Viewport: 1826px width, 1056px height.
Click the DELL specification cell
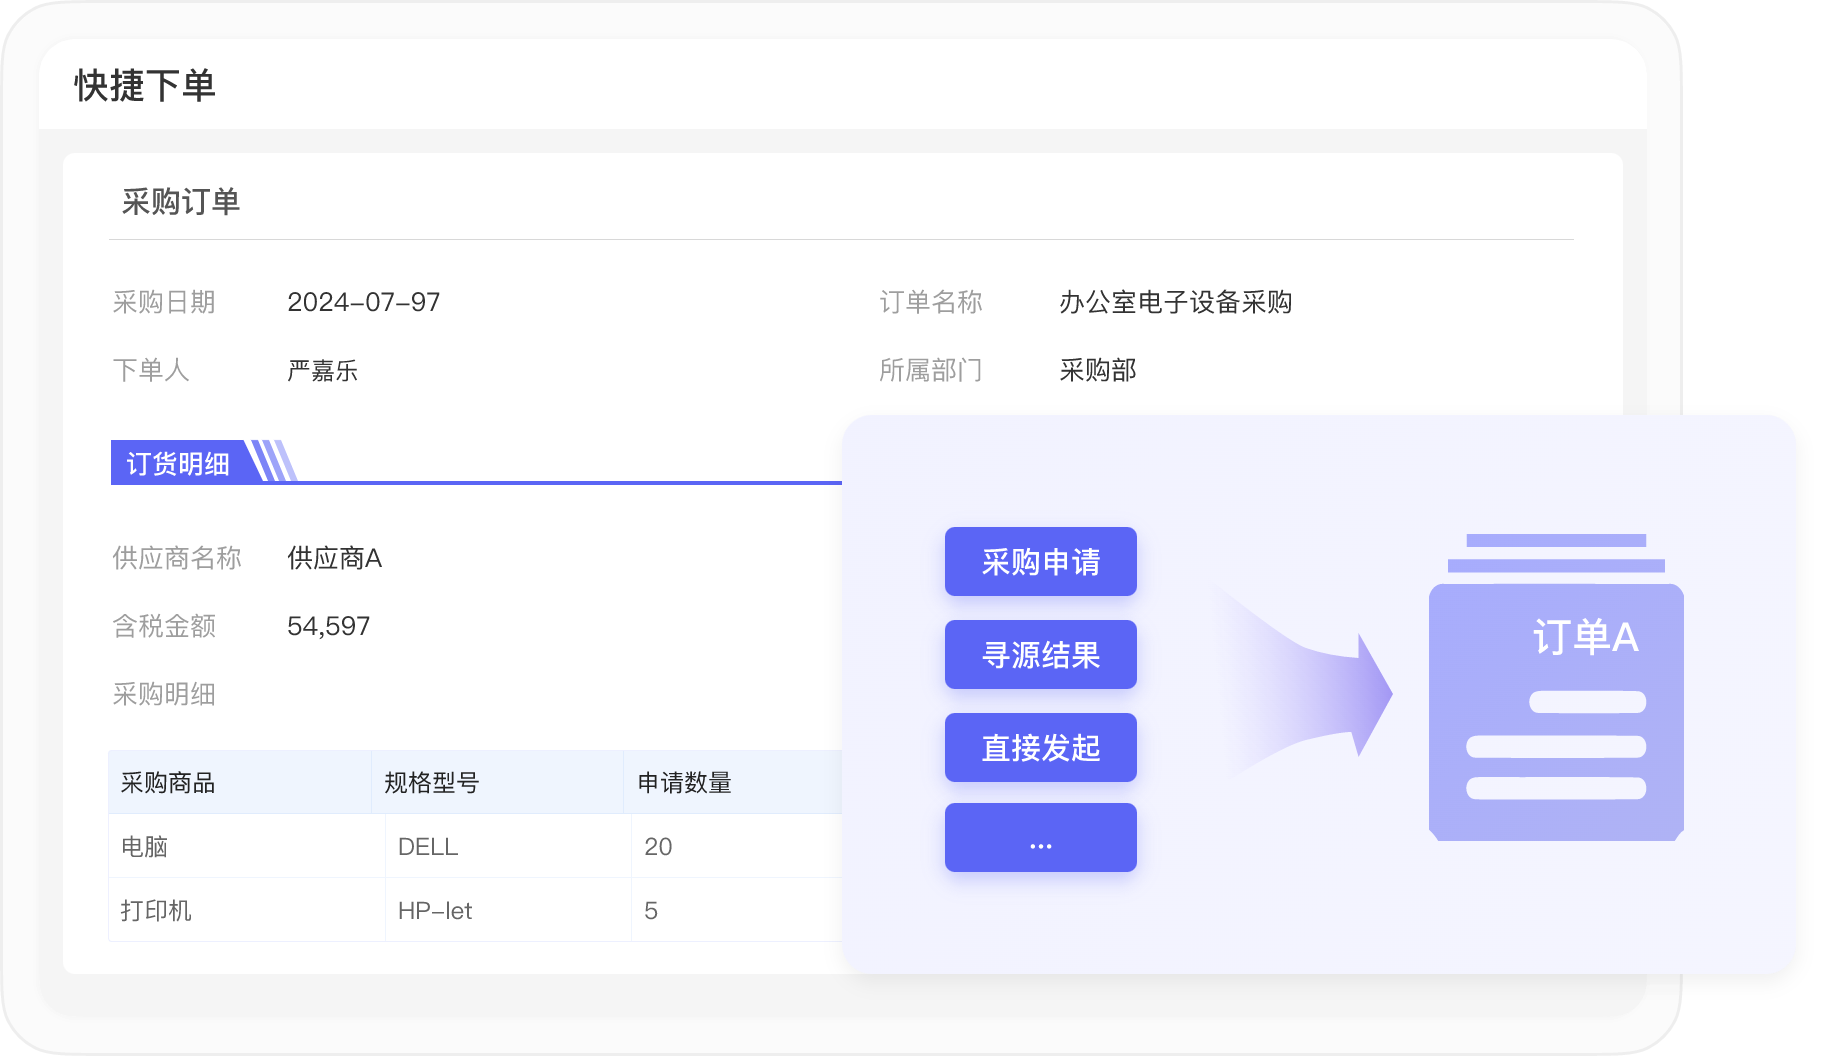click(x=428, y=847)
